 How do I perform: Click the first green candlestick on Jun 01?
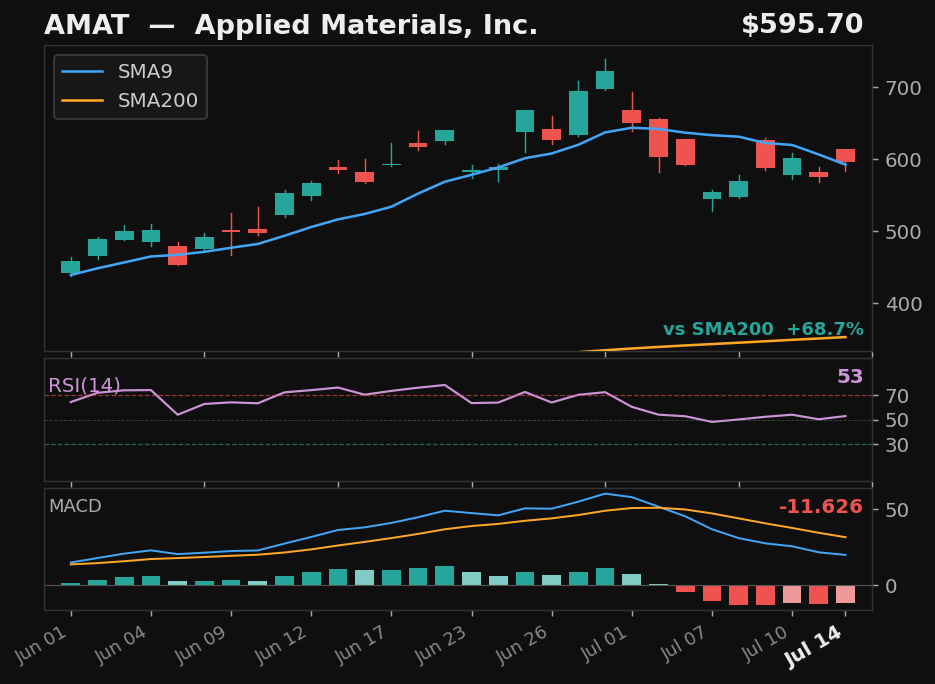tap(70, 267)
